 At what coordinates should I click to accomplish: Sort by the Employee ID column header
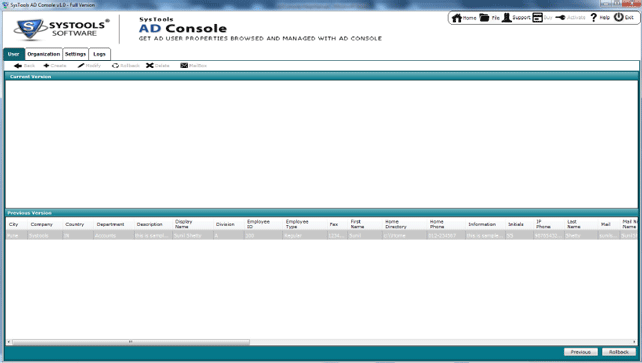[x=263, y=224]
